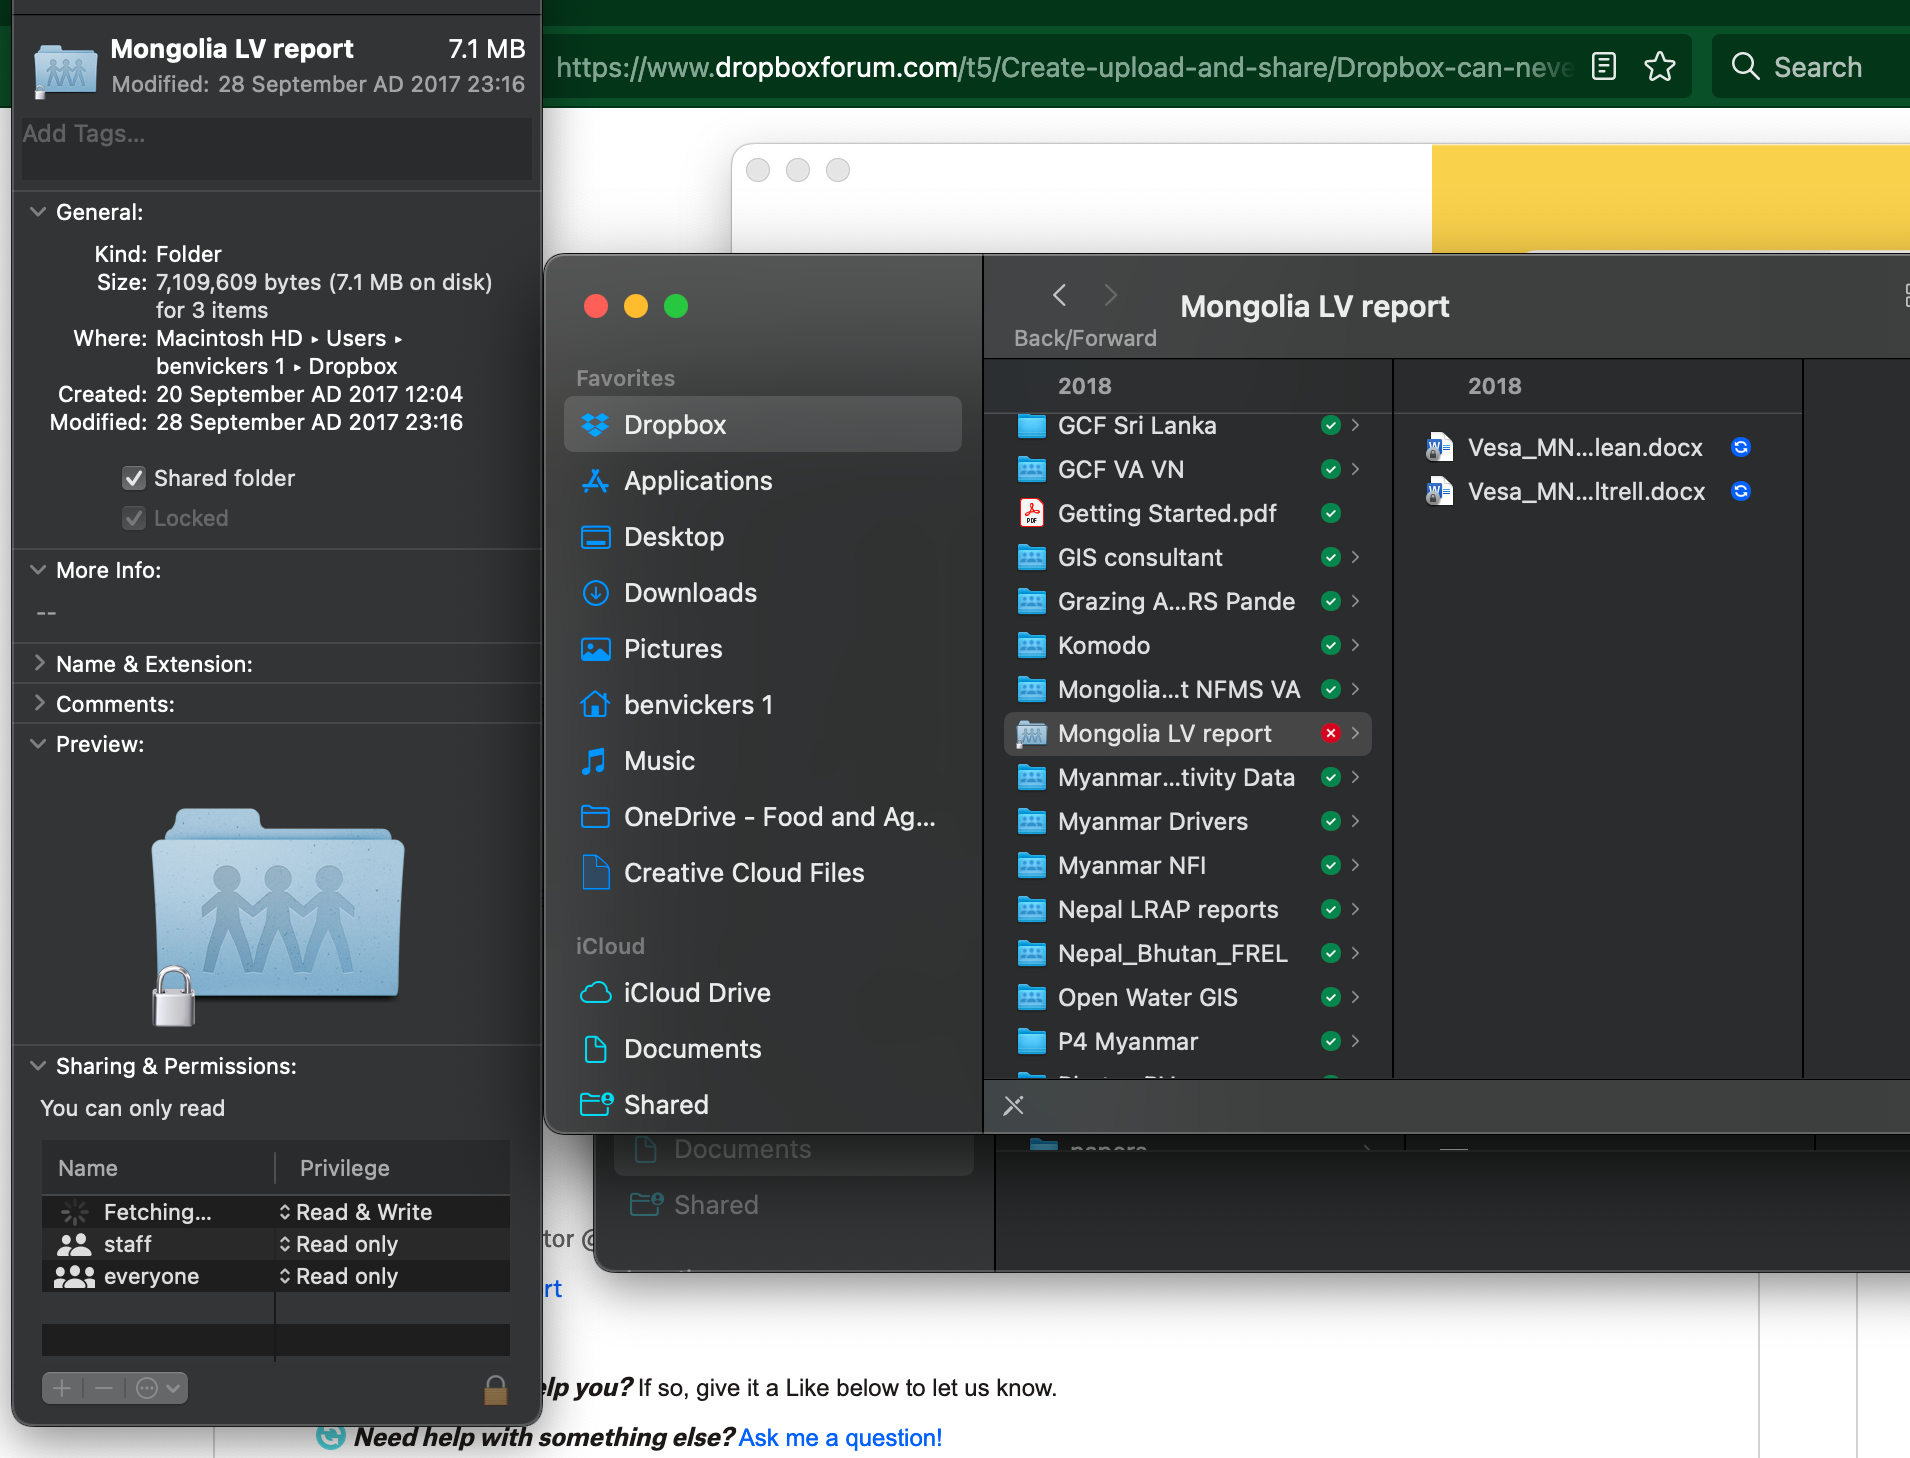Screen dimensions: 1910x1458
Task: Collapse the General section
Action: (x=38, y=212)
